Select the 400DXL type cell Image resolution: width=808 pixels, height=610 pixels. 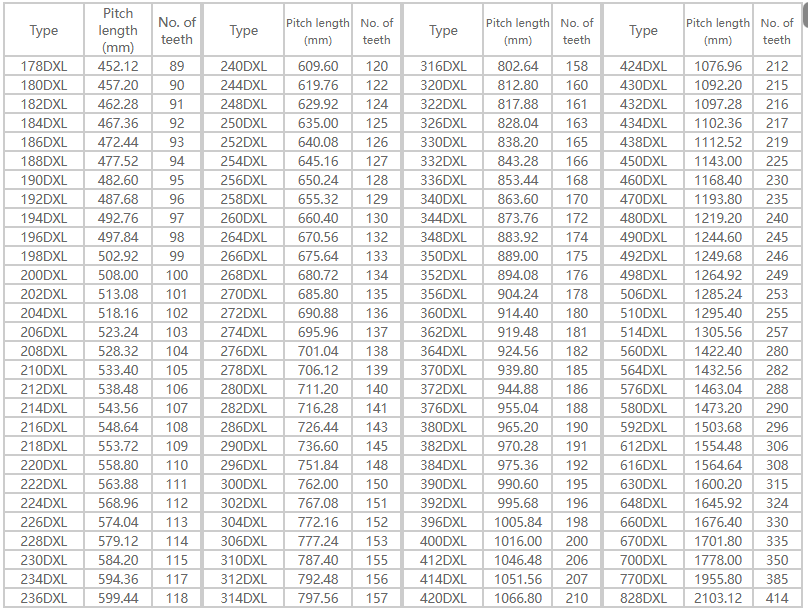pos(443,541)
